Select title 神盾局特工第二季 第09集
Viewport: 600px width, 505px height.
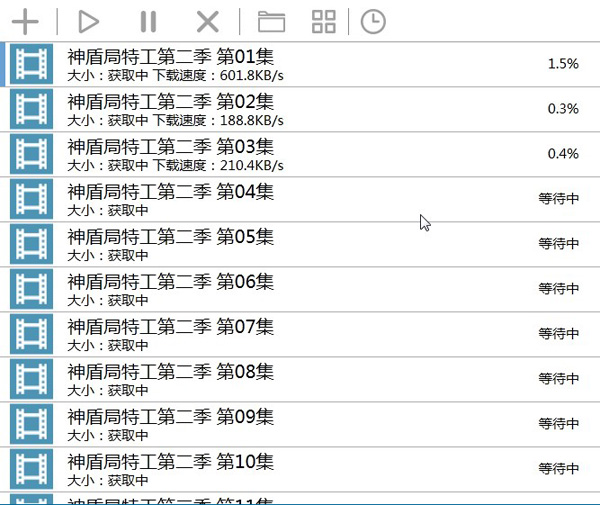(x=171, y=417)
